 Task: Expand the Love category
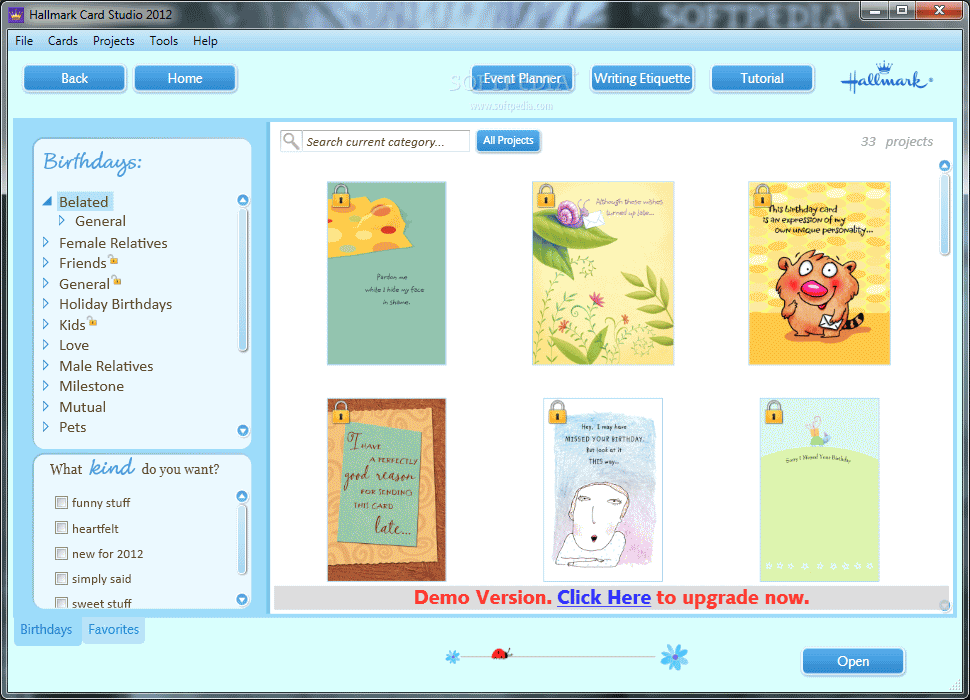[46, 344]
